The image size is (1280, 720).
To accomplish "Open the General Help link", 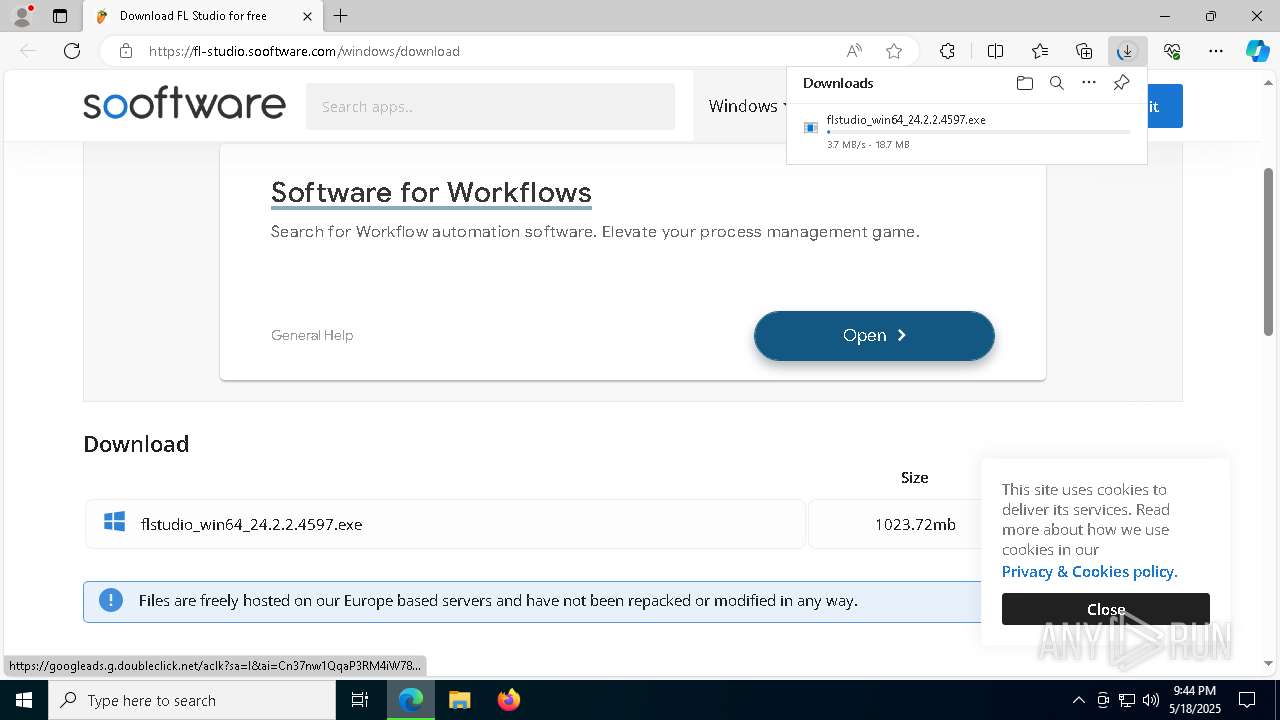I will pos(312,335).
